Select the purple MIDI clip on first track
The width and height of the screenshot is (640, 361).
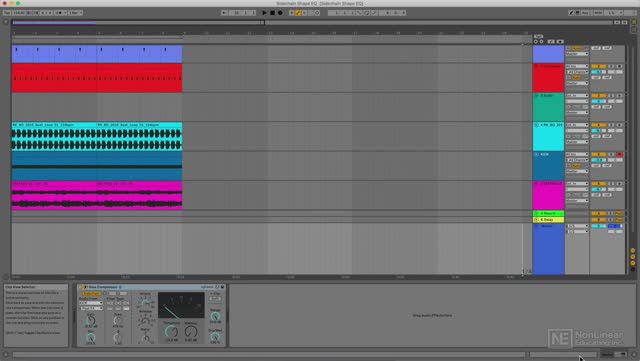[97, 54]
